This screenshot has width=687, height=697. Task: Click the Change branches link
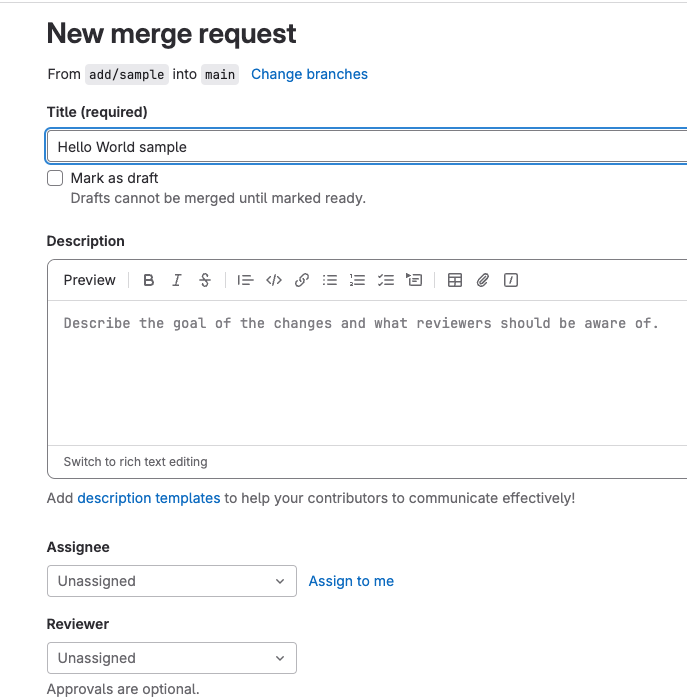point(309,74)
